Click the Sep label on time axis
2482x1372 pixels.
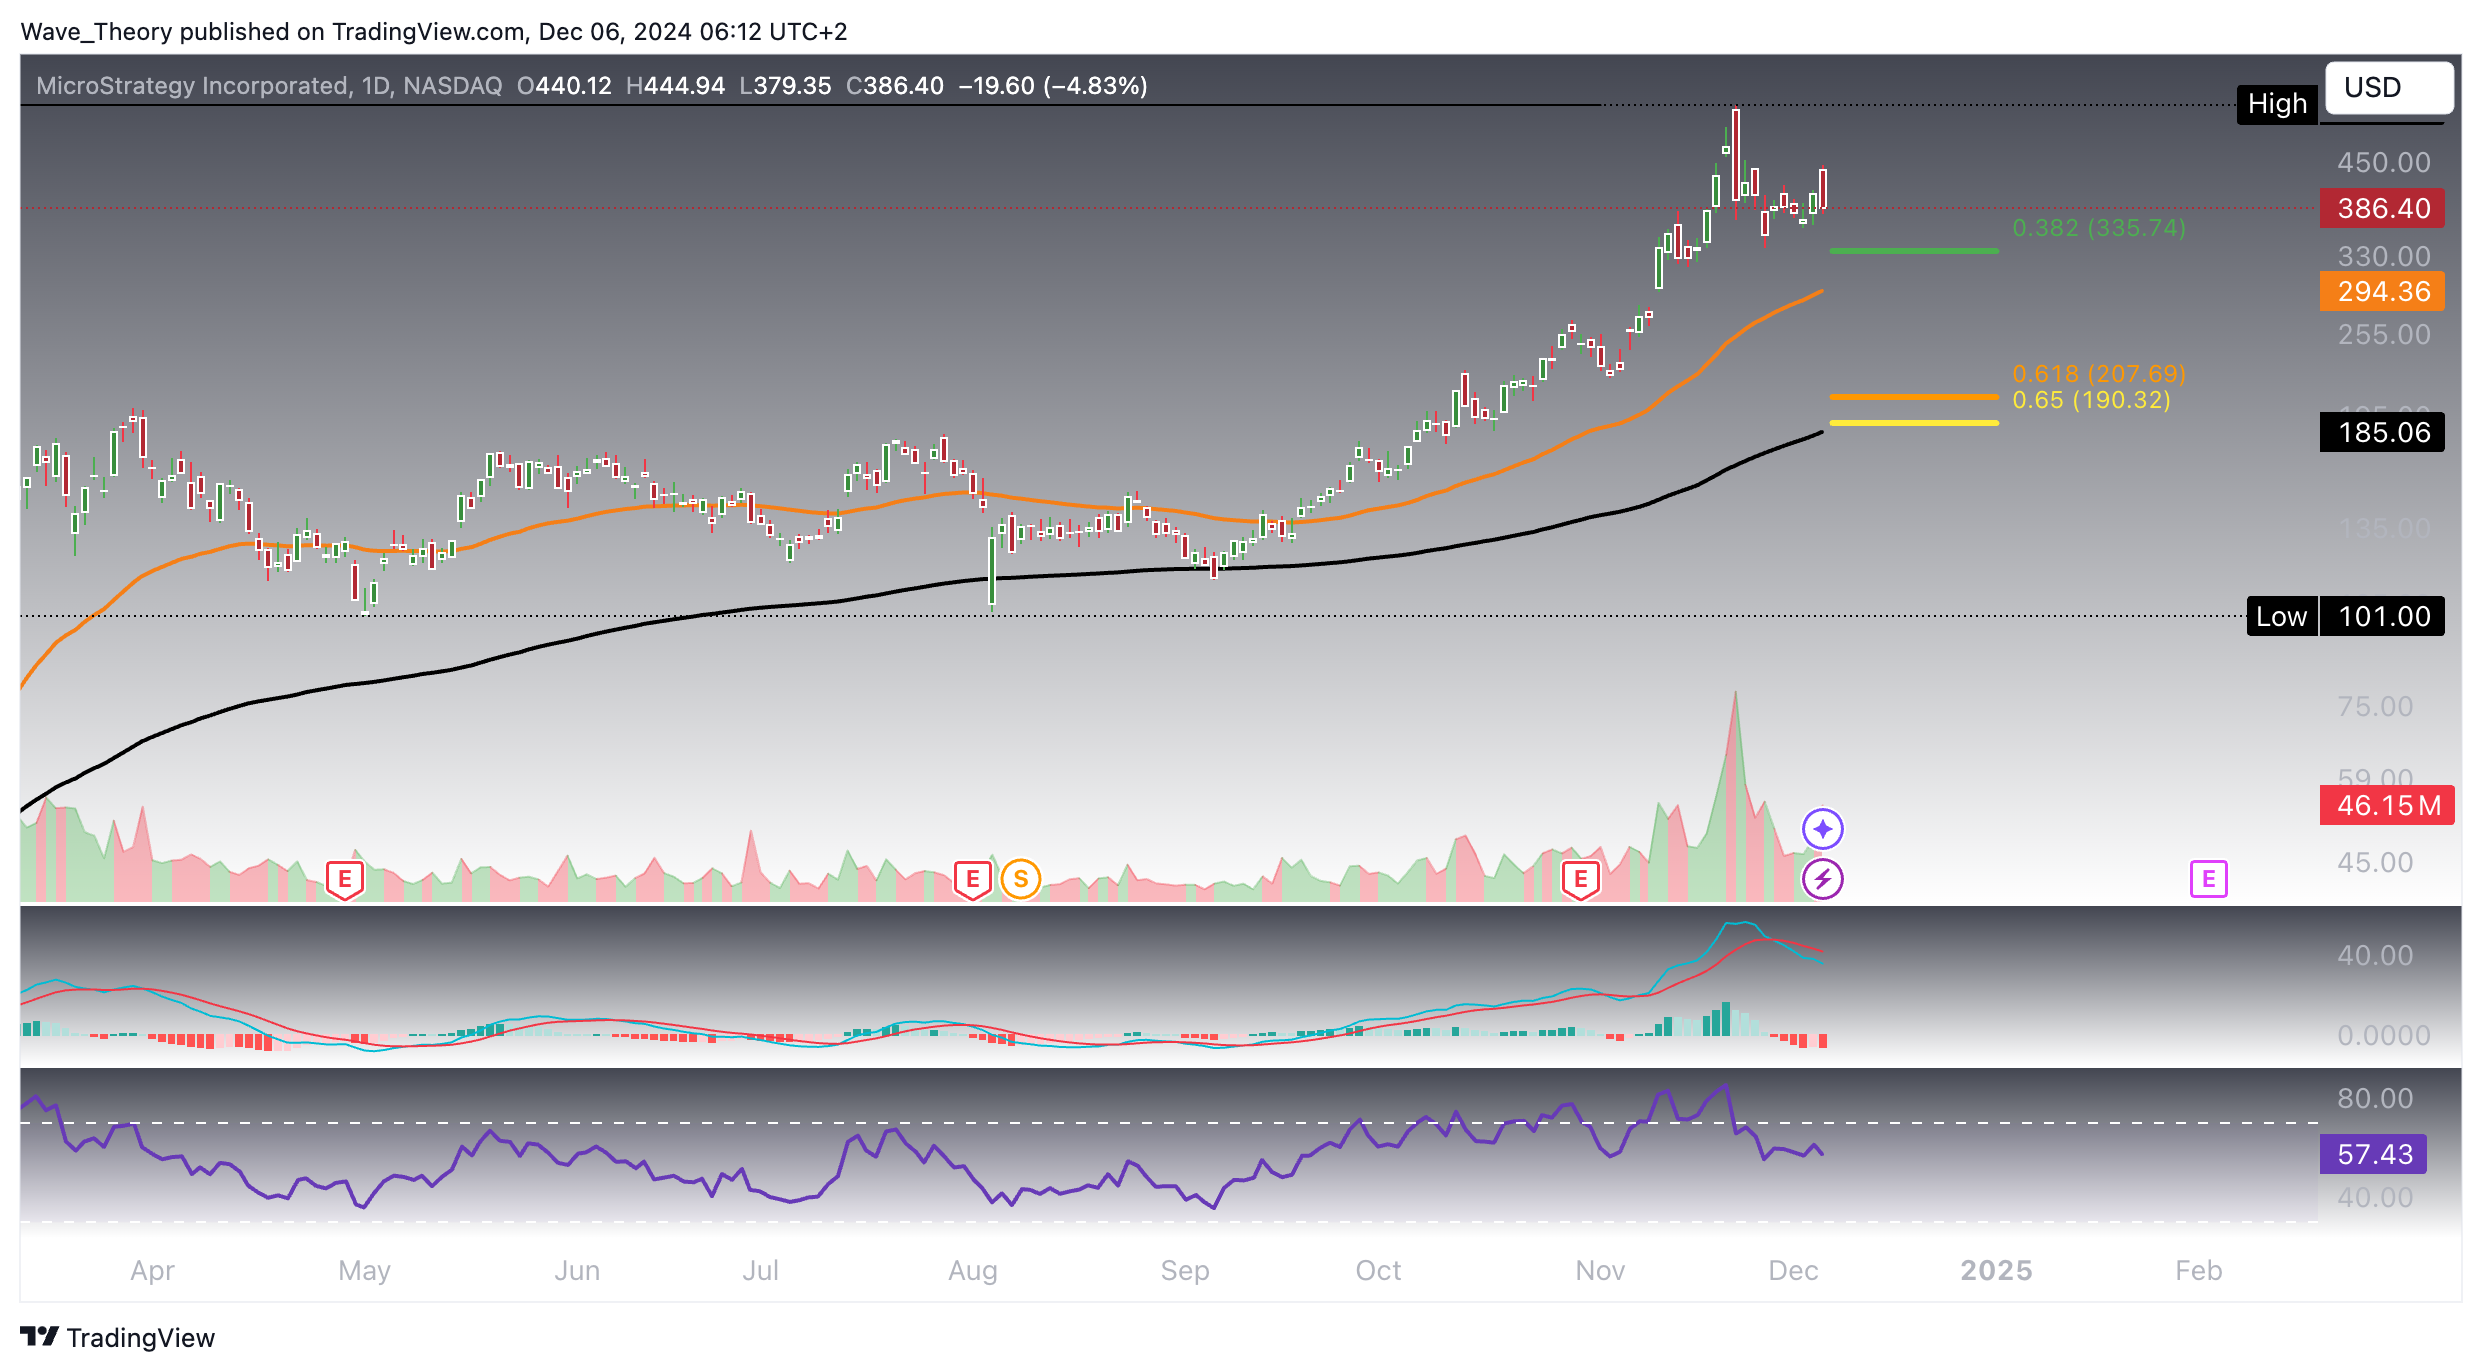(1185, 1270)
